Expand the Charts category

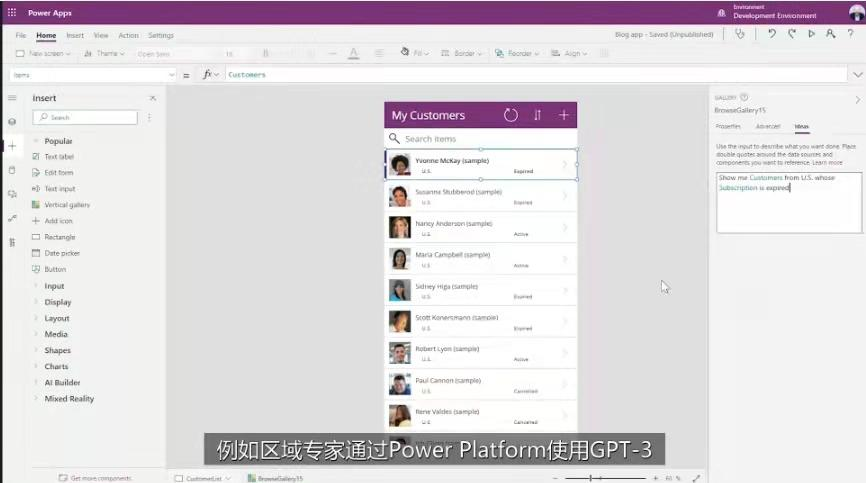coord(56,367)
